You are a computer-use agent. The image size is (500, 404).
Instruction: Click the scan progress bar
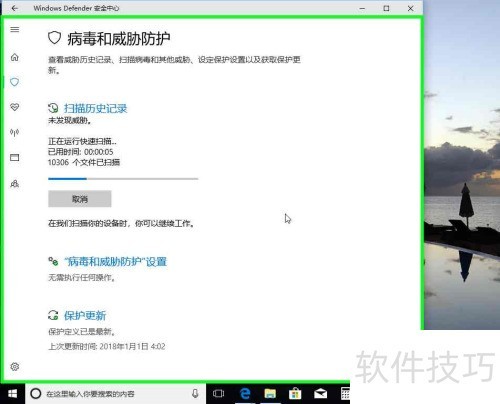[x=123, y=179]
